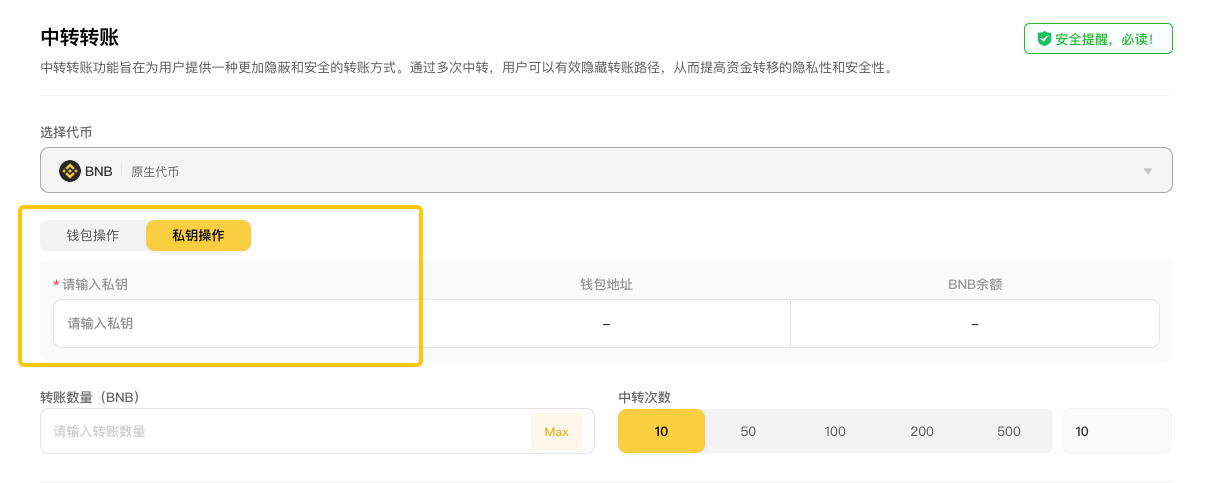The width and height of the screenshot is (1214, 483).
Task: Click the green shield icon in security reminder
Action: [x=1044, y=39]
